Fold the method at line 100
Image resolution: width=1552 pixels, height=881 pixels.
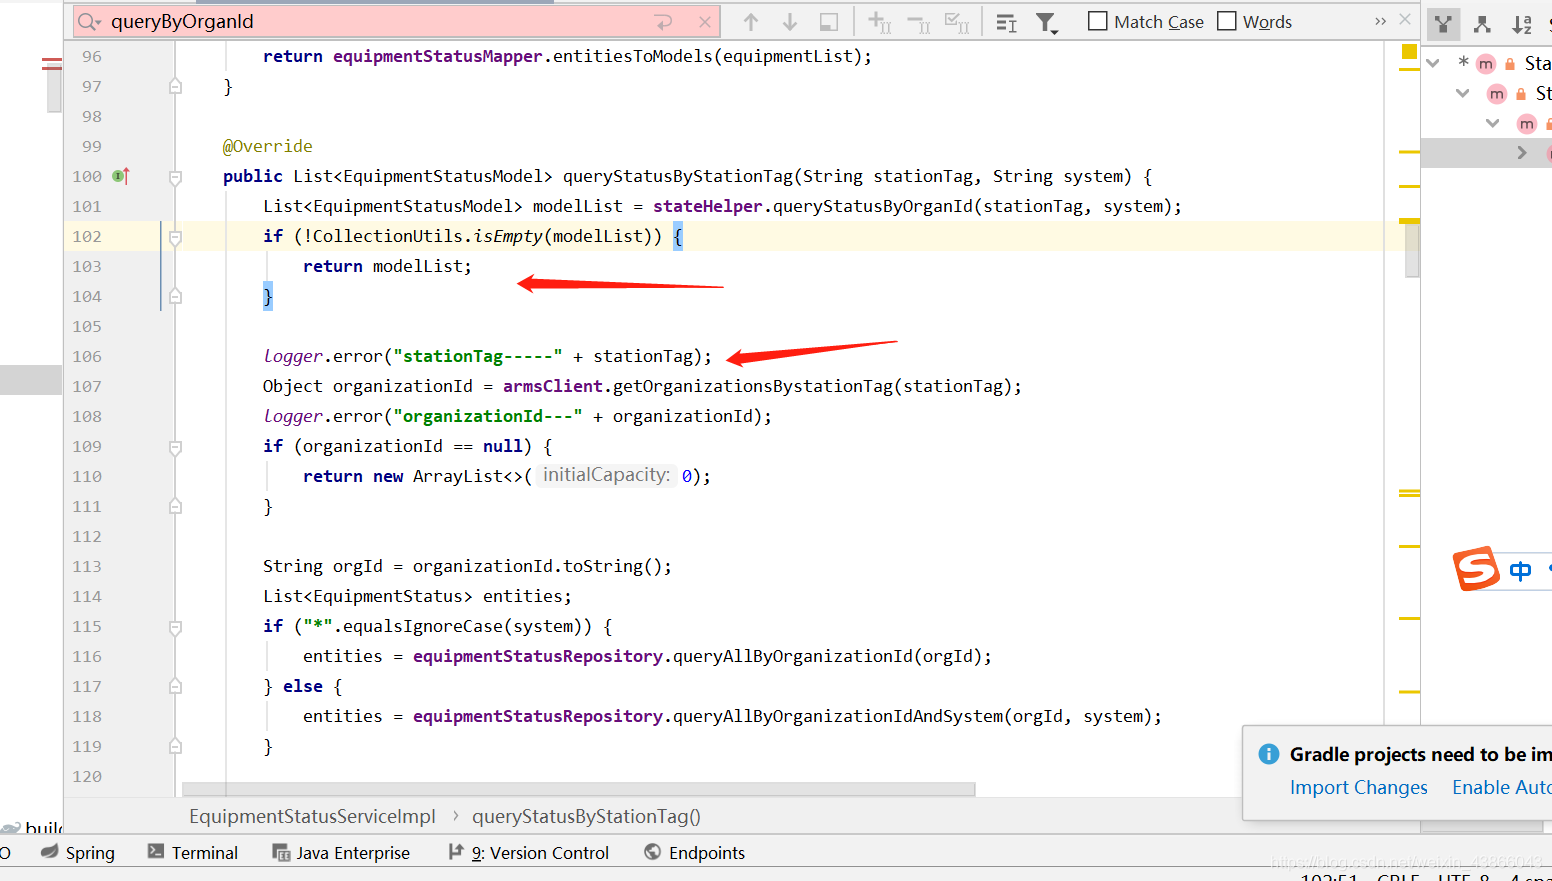(175, 177)
